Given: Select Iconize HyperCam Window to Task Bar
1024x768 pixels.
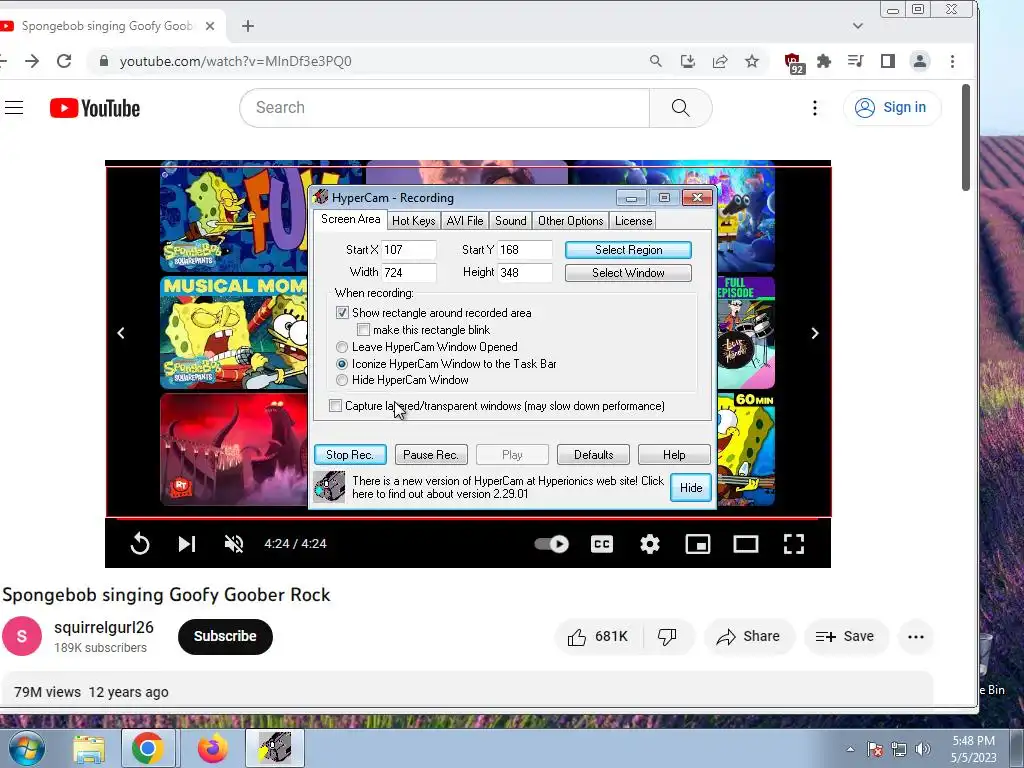Looking at the screenshot, I should coord(342,364).
